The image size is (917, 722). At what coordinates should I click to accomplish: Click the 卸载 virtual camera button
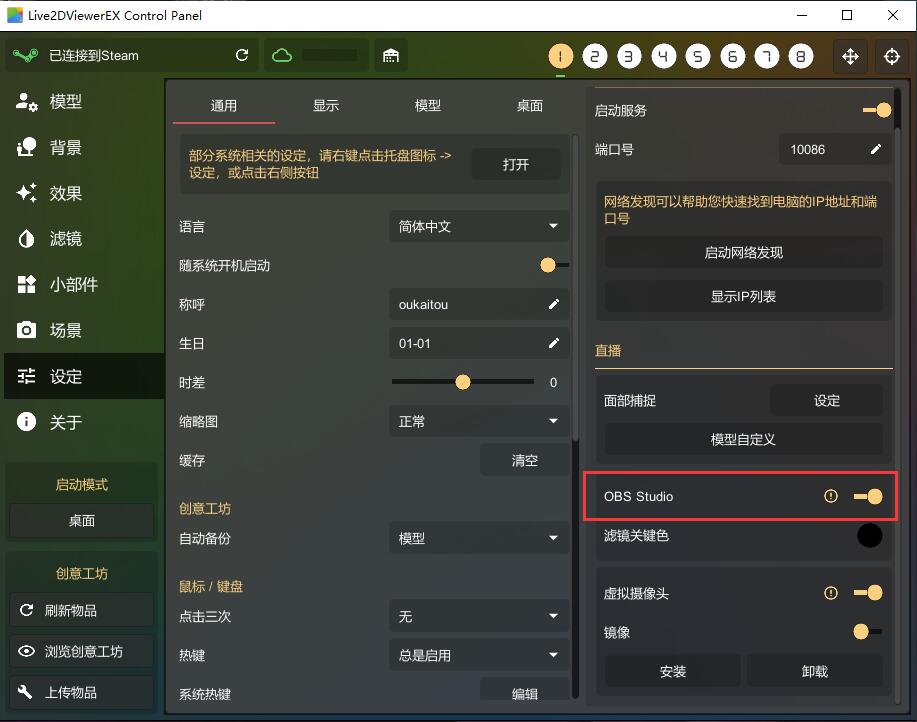[815, 671]
